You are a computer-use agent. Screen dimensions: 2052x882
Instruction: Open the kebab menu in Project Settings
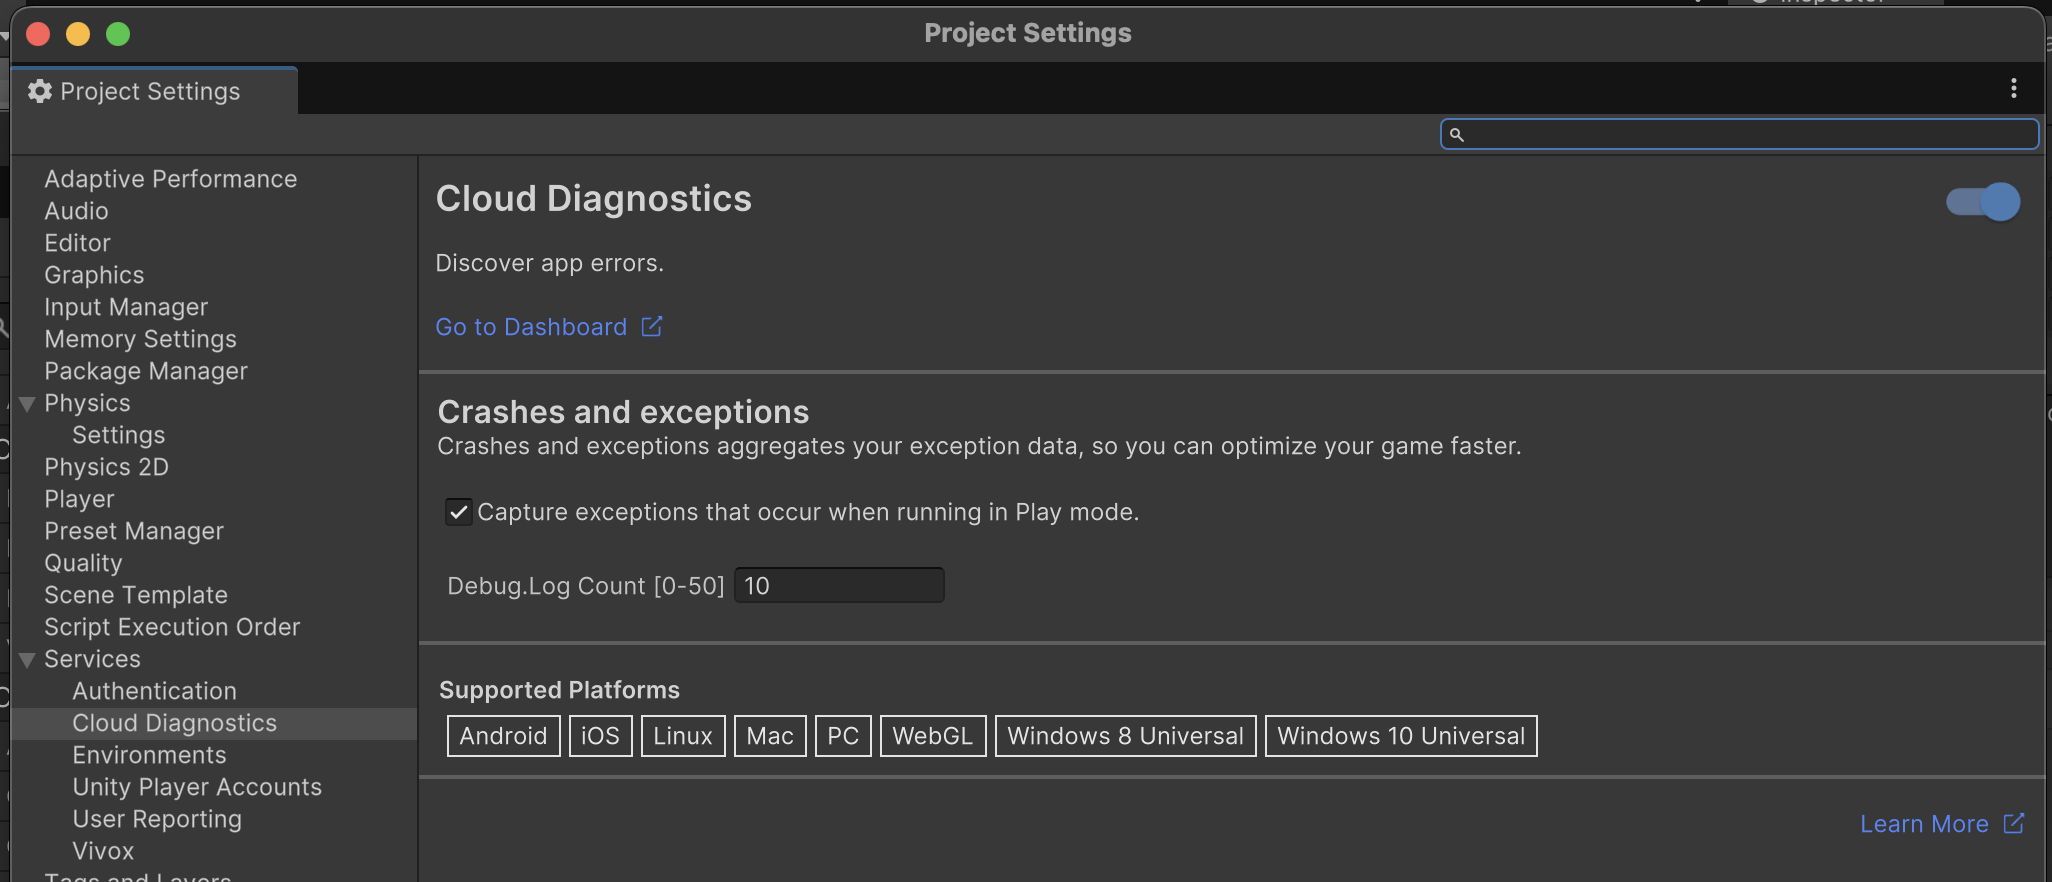pos(2013,89)
